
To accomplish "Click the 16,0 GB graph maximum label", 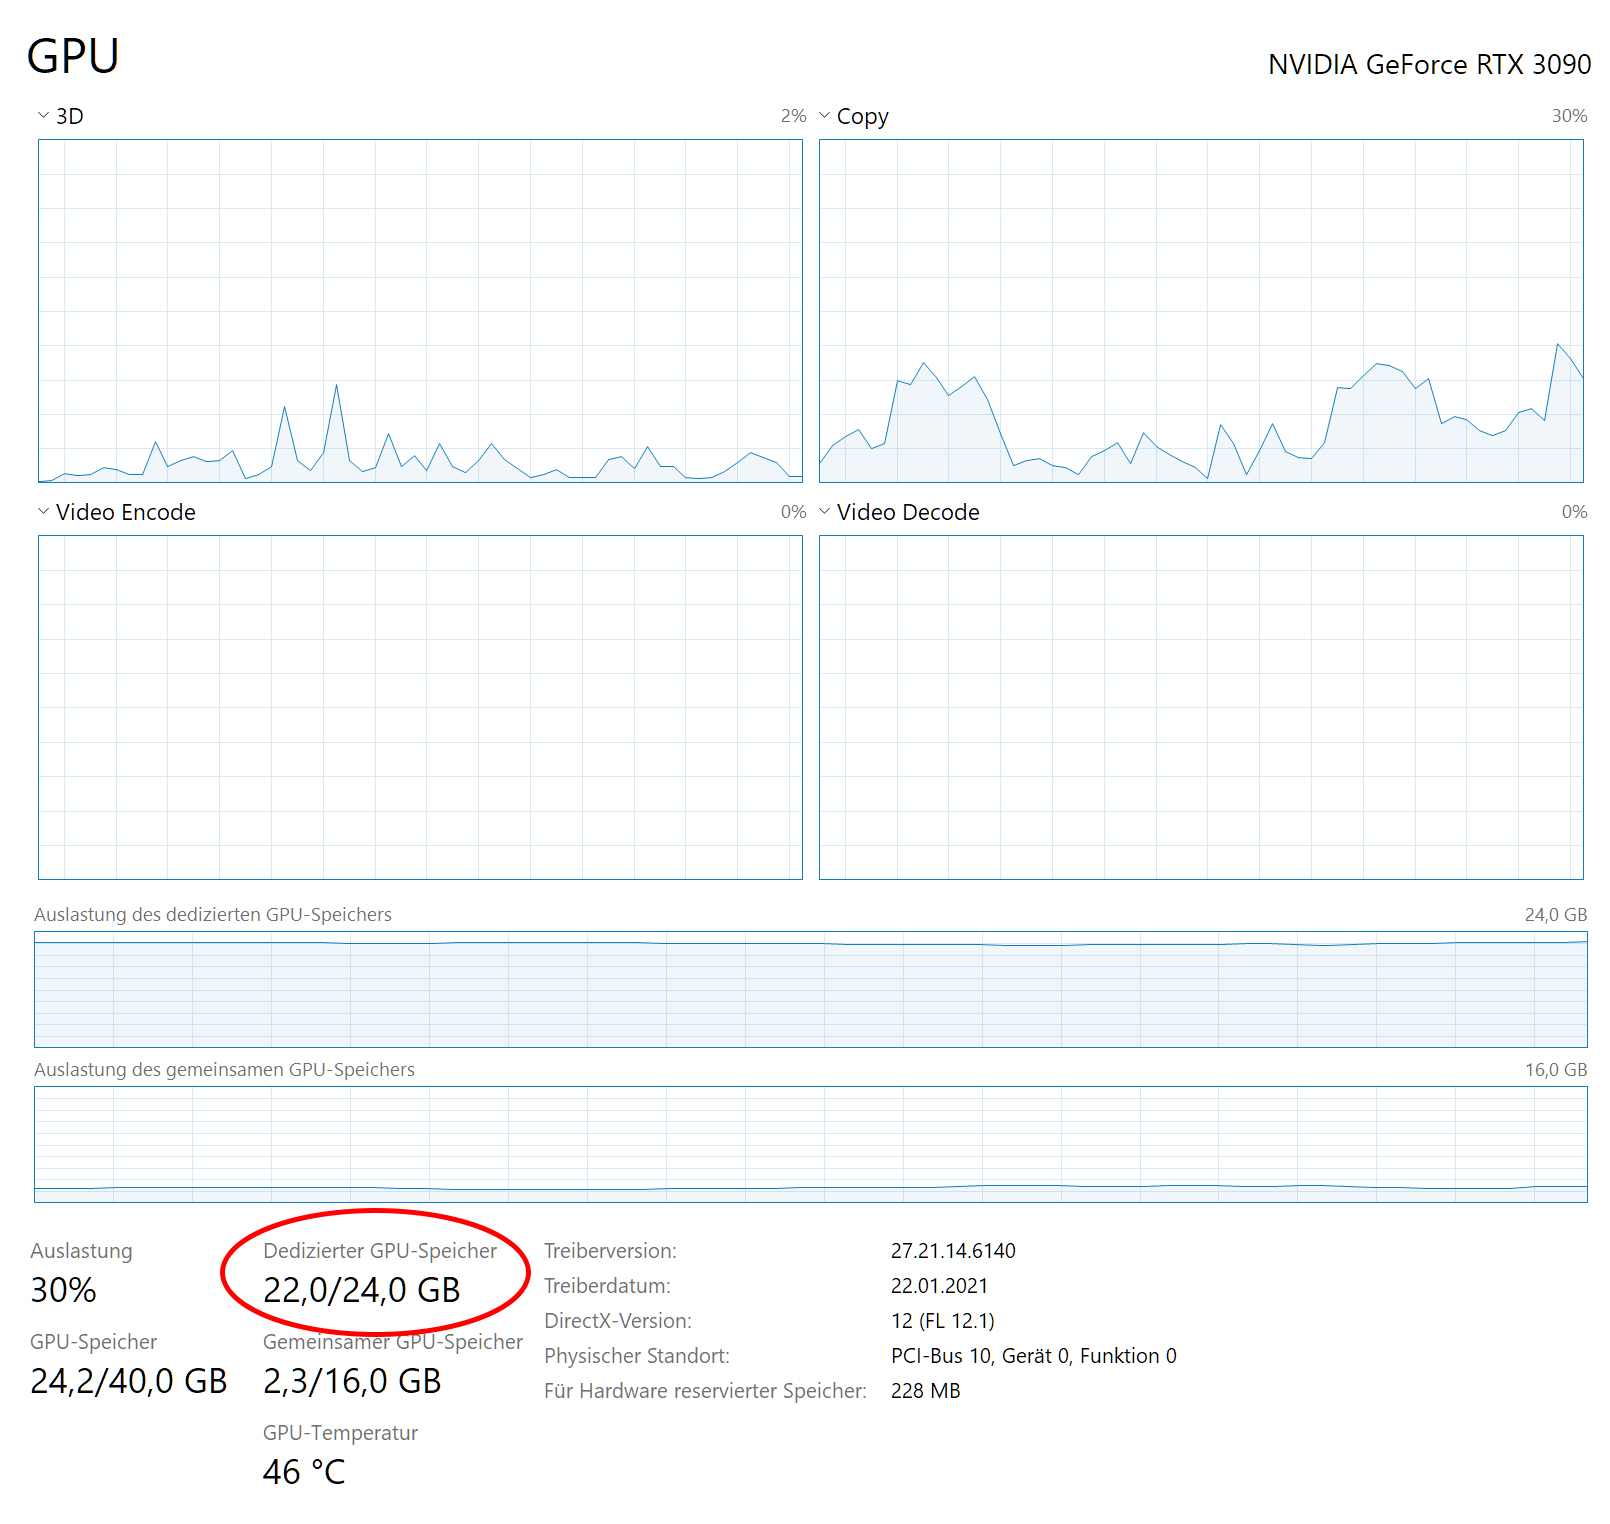I will coord(1555,1070).
